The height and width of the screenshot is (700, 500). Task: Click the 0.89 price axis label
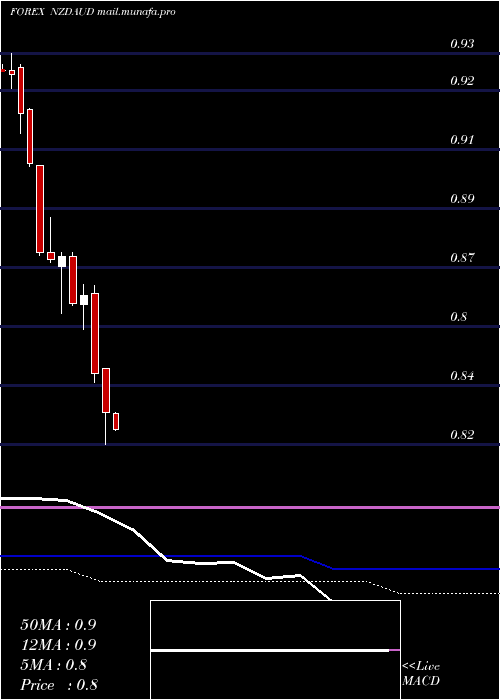[x=462, y=199]
